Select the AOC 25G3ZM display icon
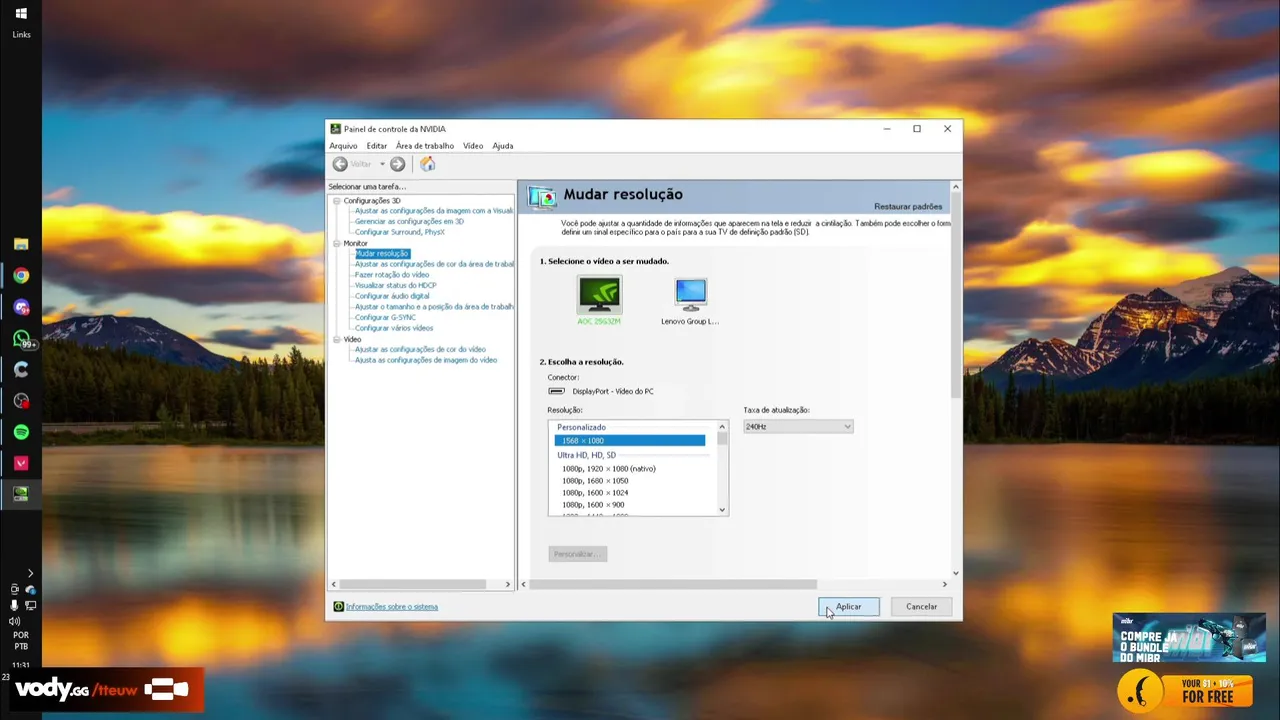 (599, 295)
